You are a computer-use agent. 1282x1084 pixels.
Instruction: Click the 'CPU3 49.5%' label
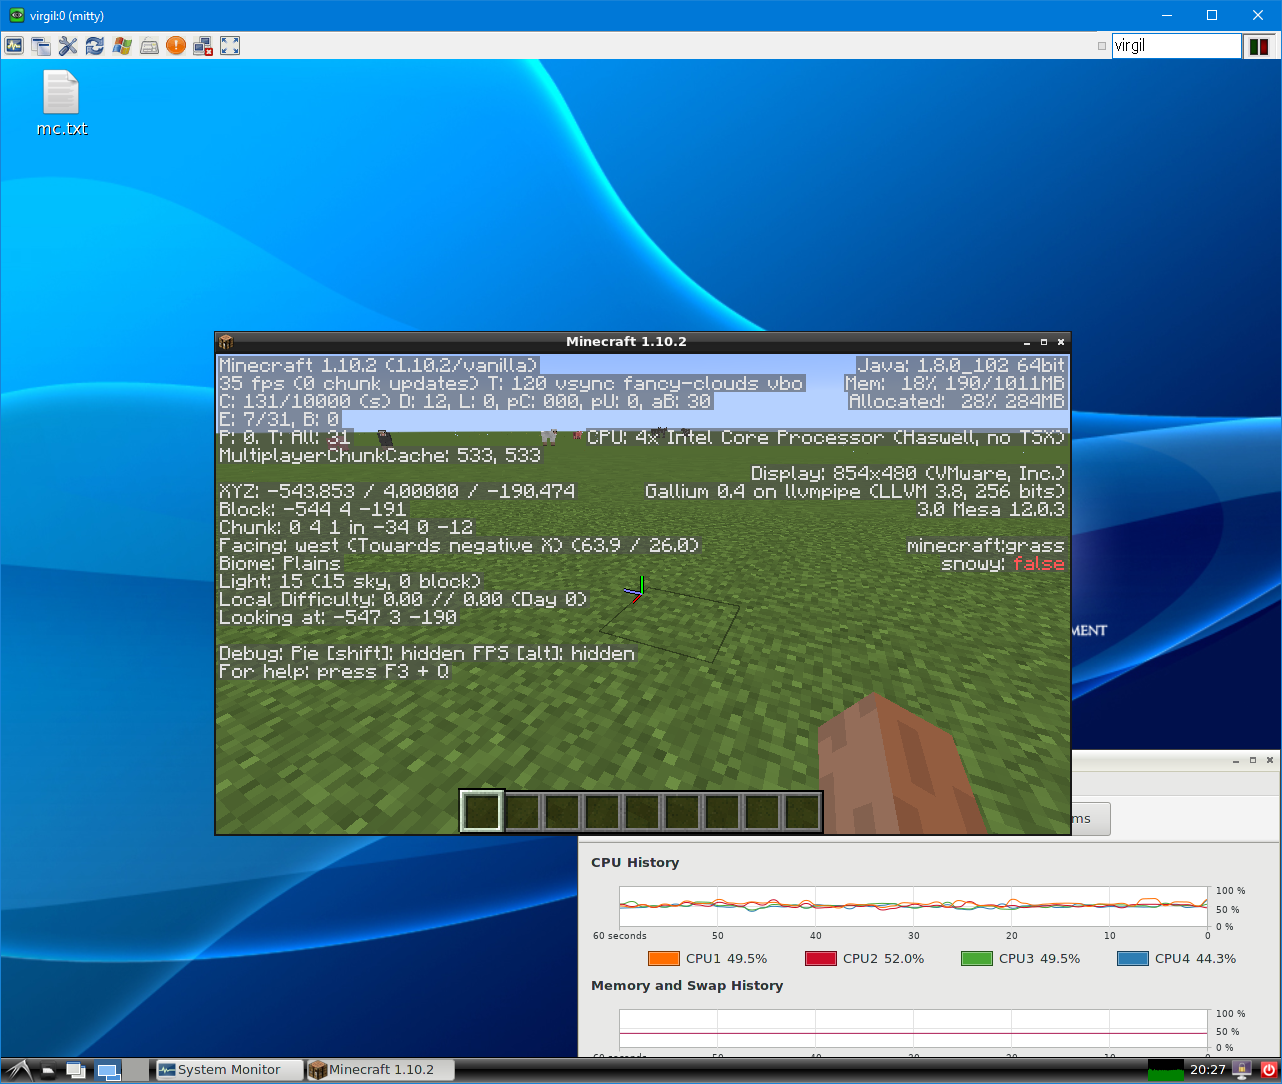[1039, 958]
